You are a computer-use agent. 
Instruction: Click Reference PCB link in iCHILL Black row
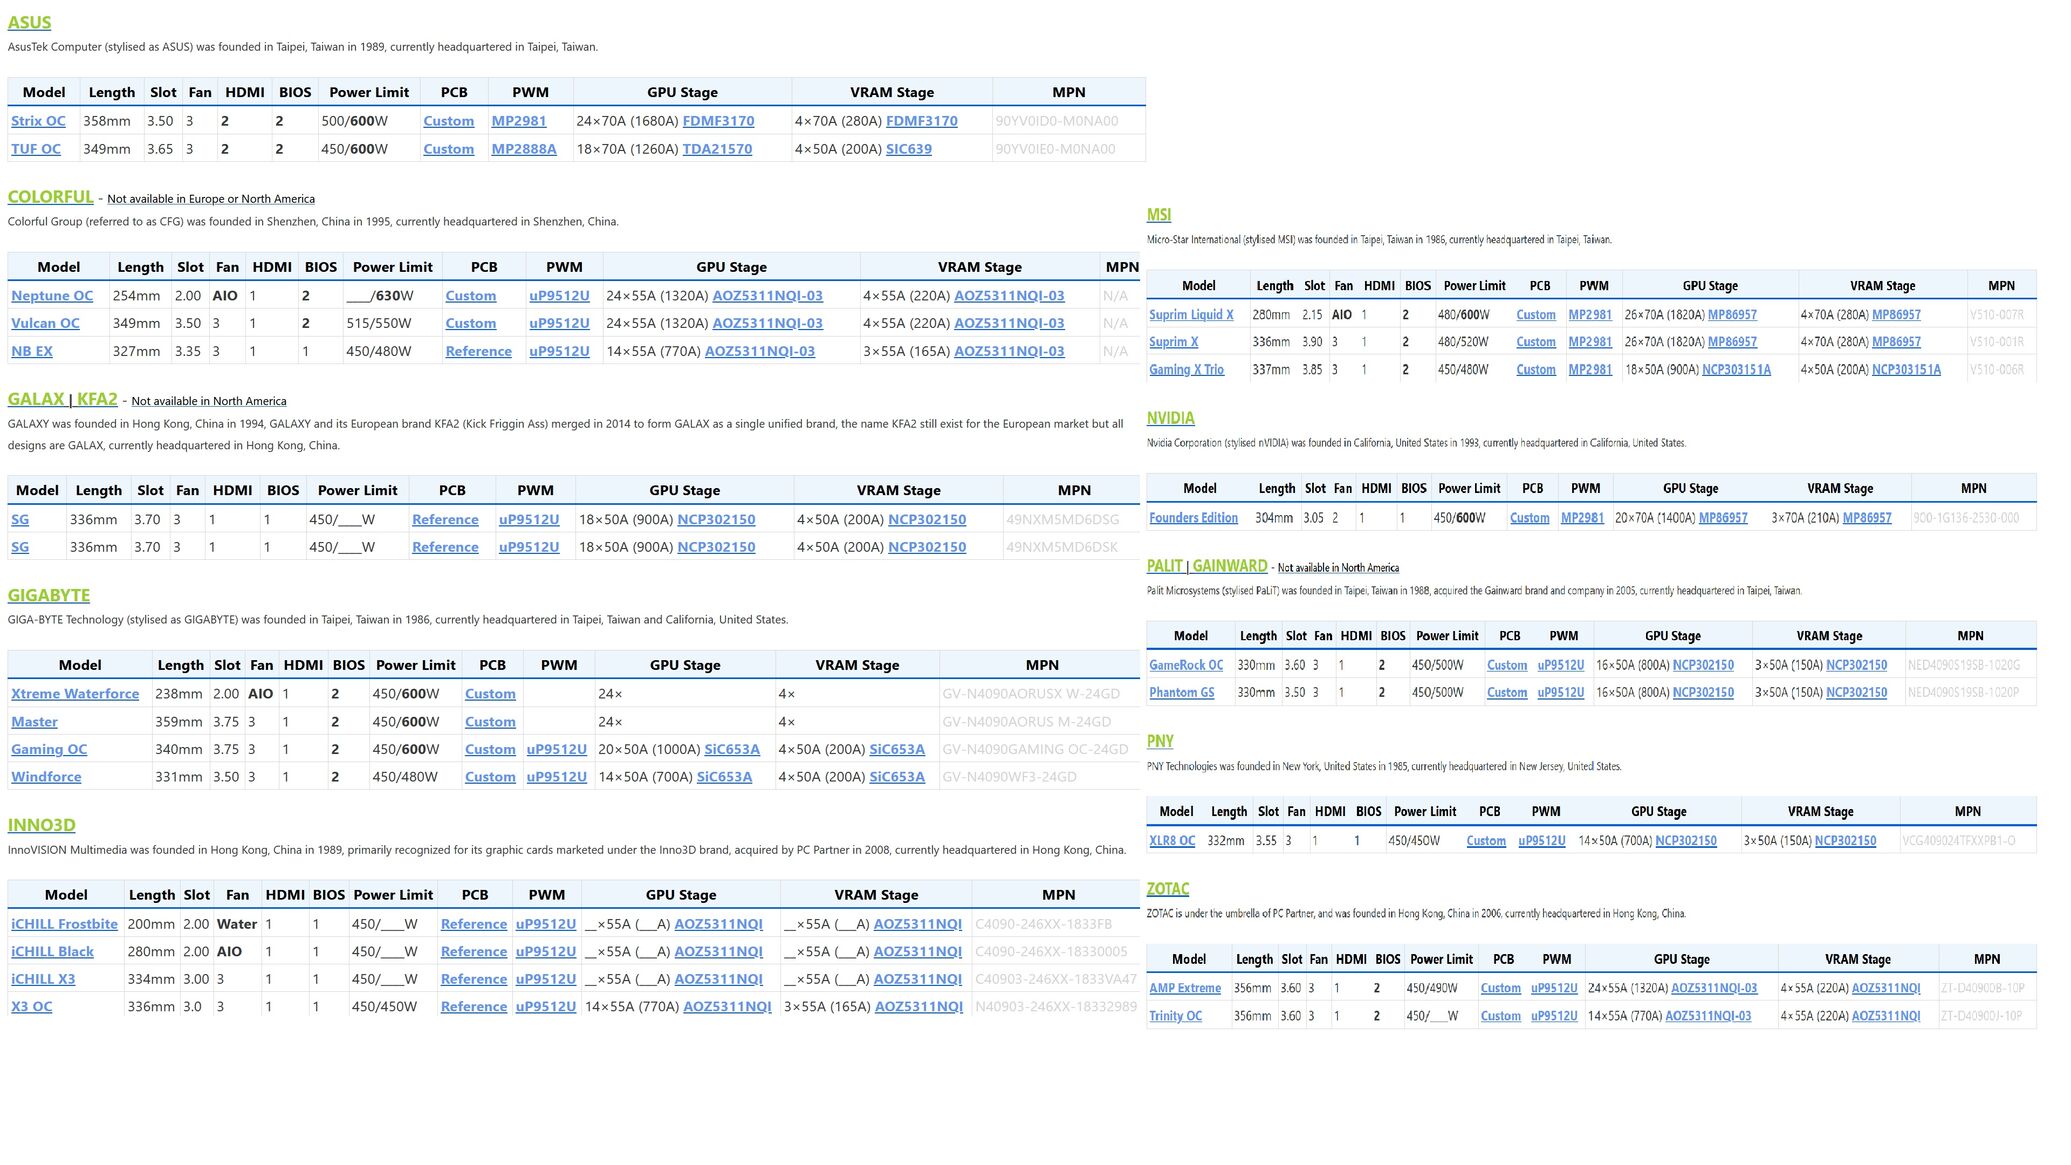pyautogui.click(x=474, y=952)
